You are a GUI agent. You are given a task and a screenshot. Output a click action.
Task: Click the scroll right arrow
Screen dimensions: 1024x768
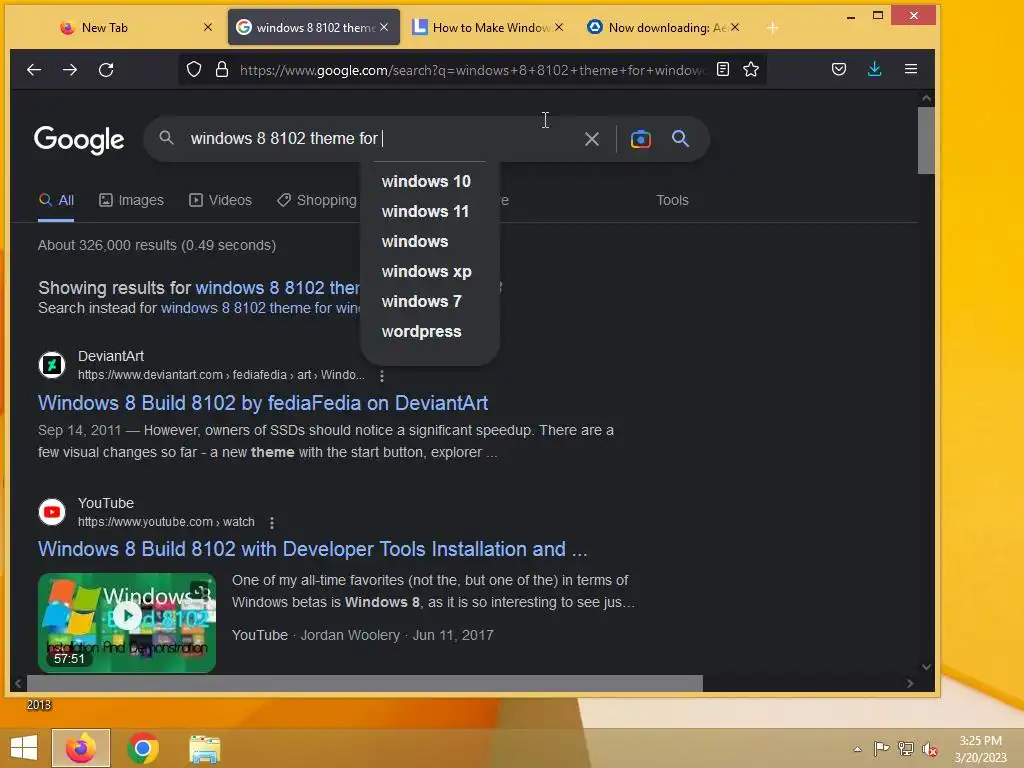point(910,684)
